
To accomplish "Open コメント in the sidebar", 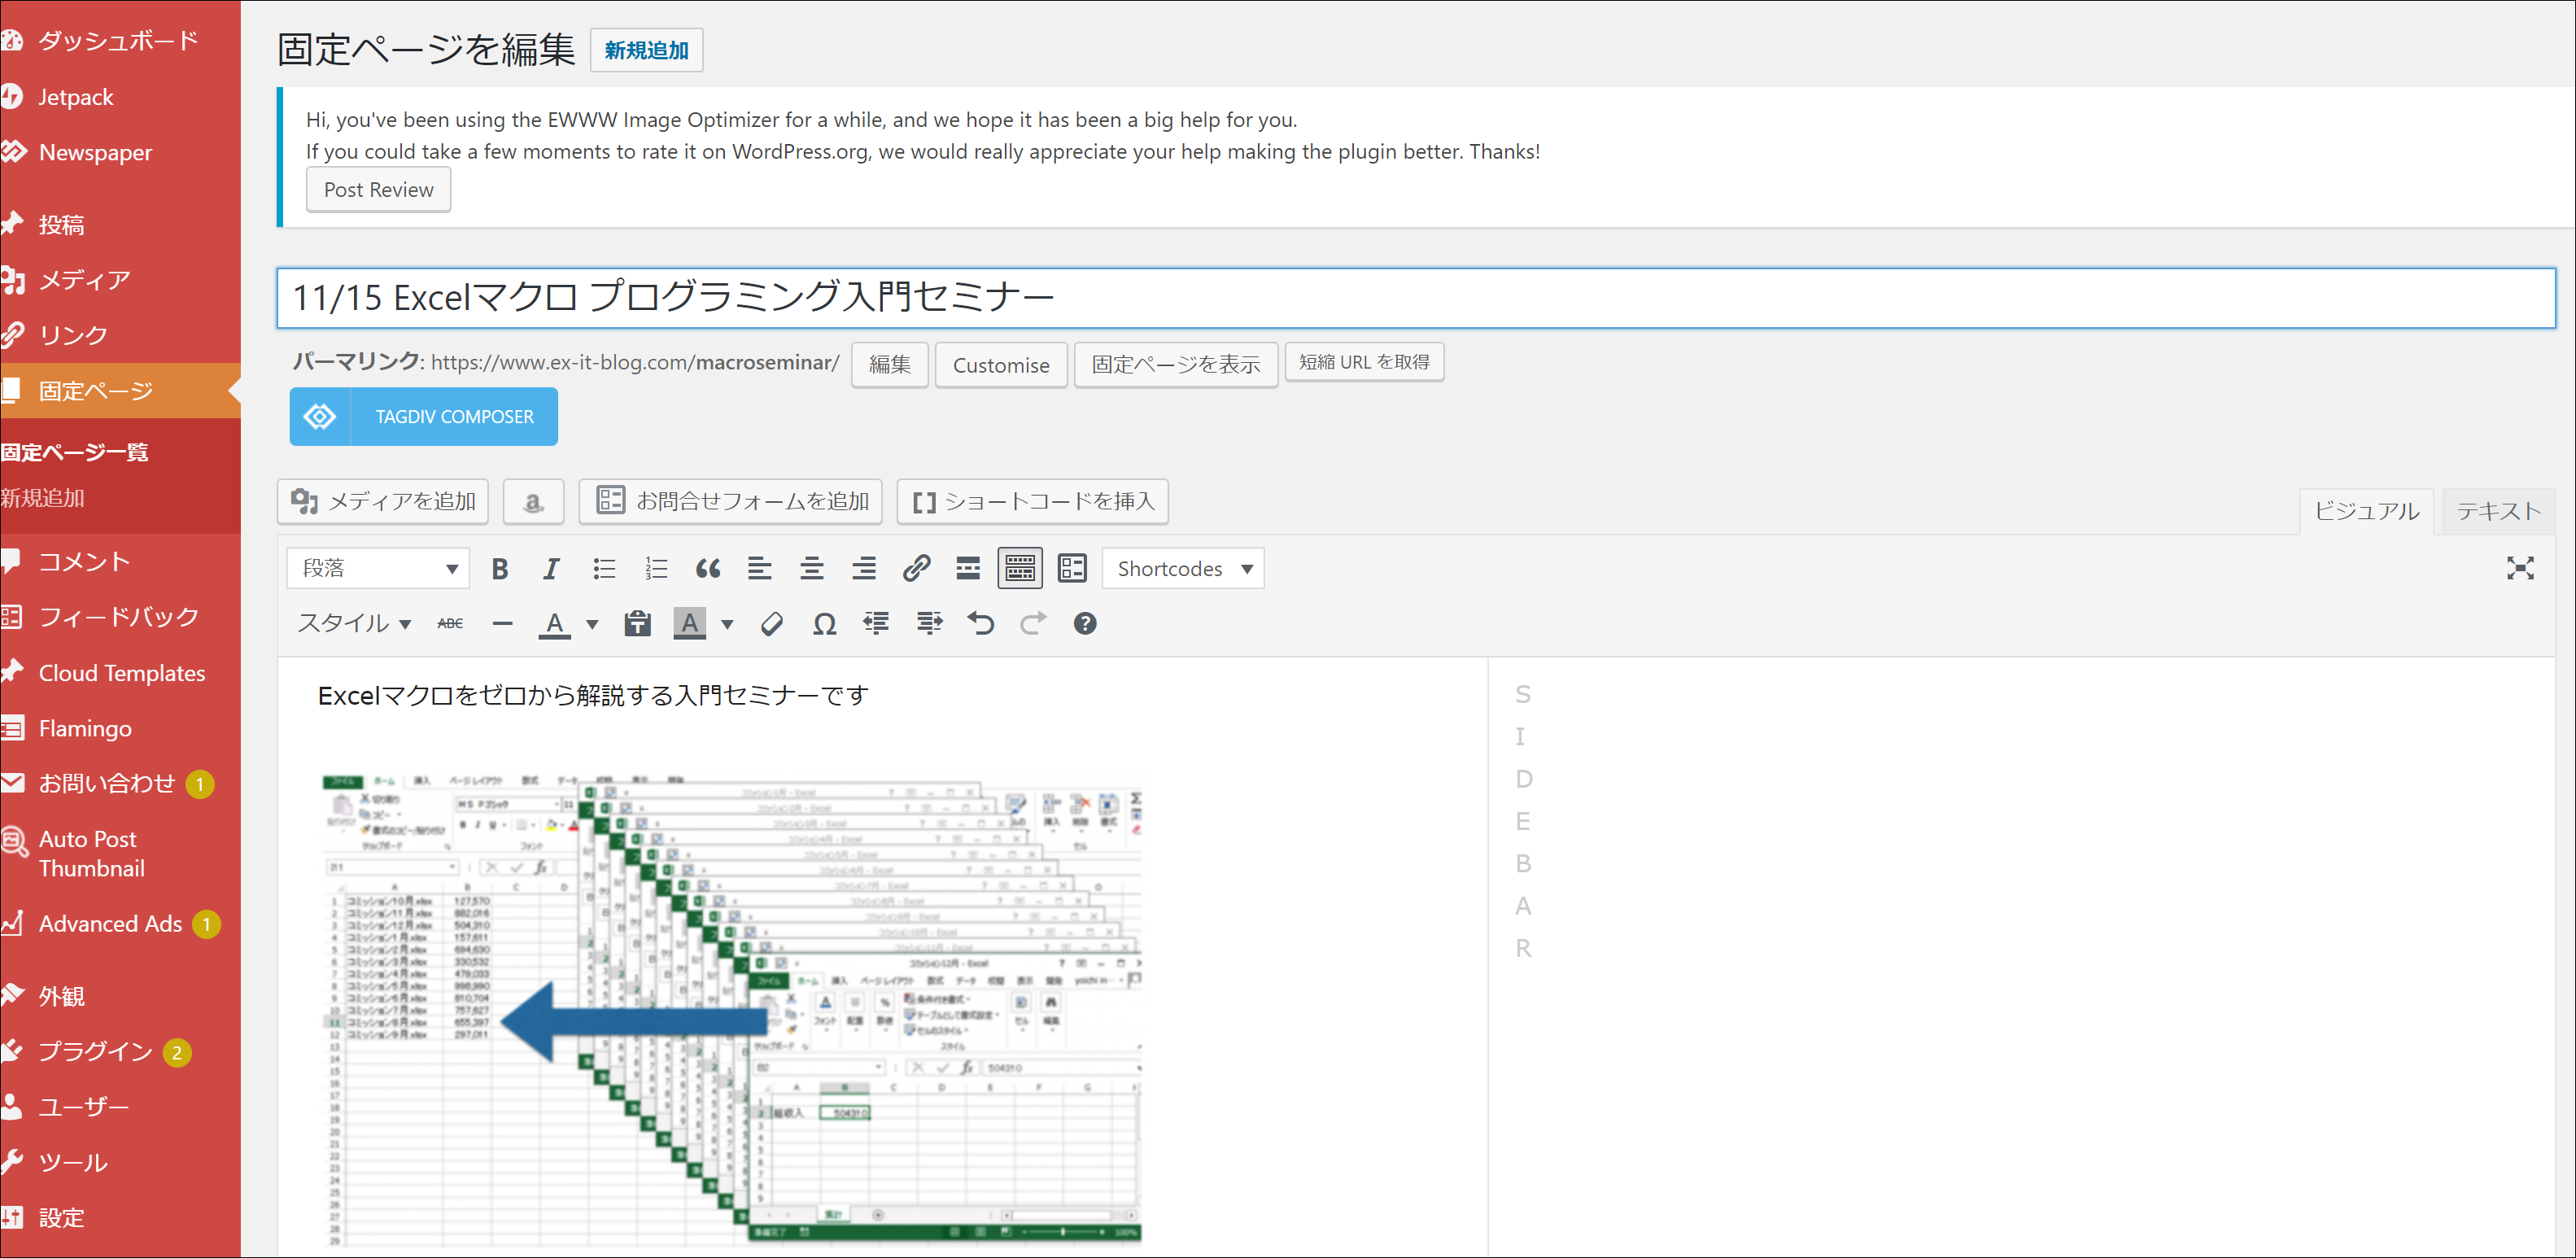I will pyautogui.click(x=85, y=562).
